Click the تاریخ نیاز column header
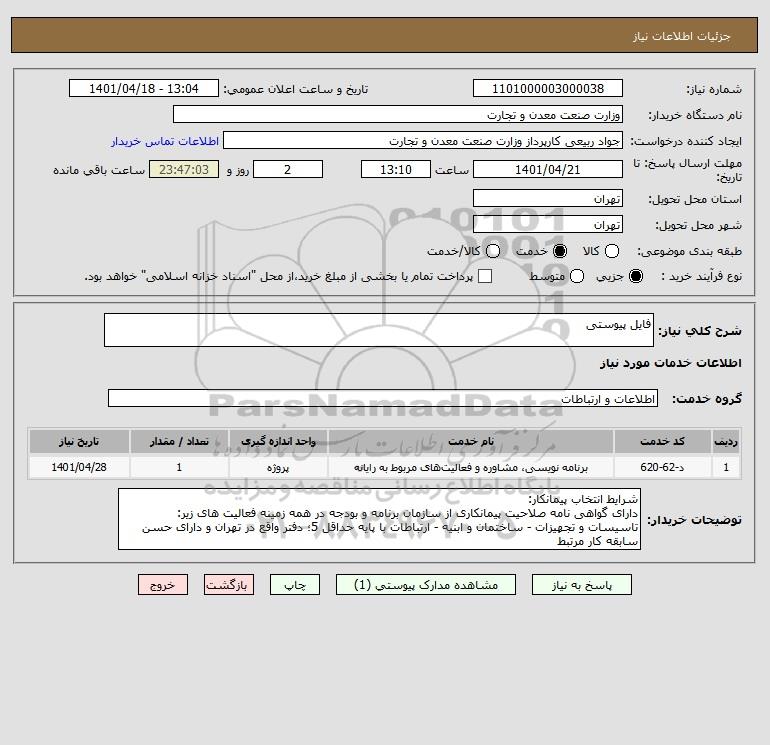The width and height of the screenshot is (770, 745). pos(79,441)
